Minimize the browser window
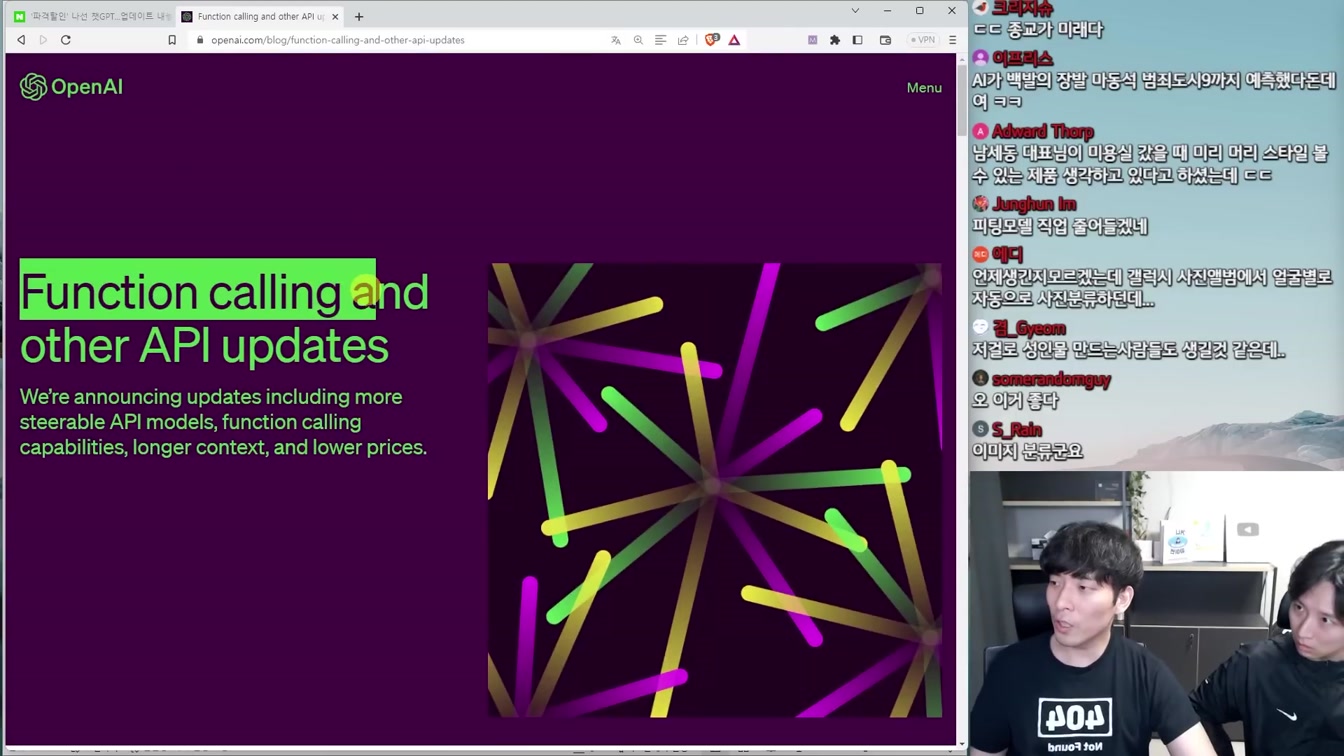The image size is (1344, 756). (x=887, y=11)
